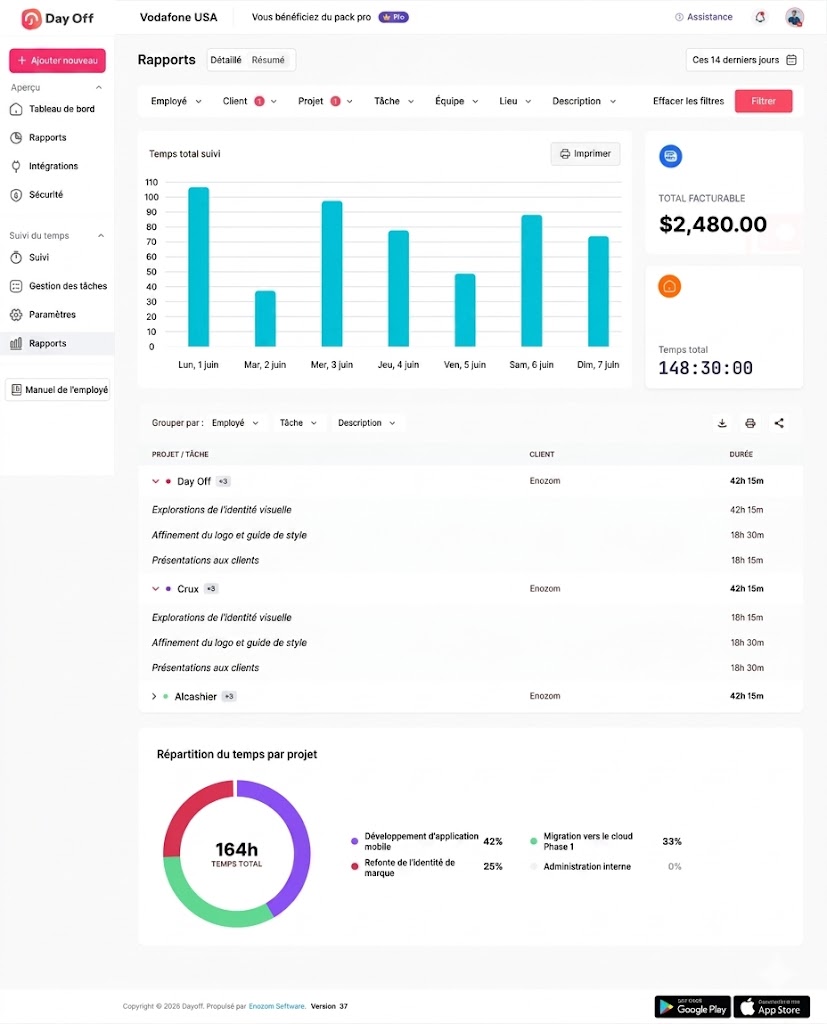Download the report using the download icon

point(722,423)
